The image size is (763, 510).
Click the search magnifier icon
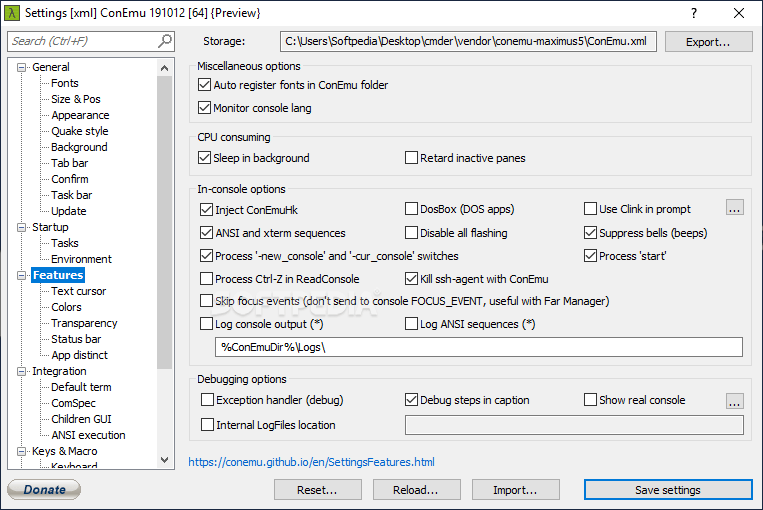click(x=165, y=41)
